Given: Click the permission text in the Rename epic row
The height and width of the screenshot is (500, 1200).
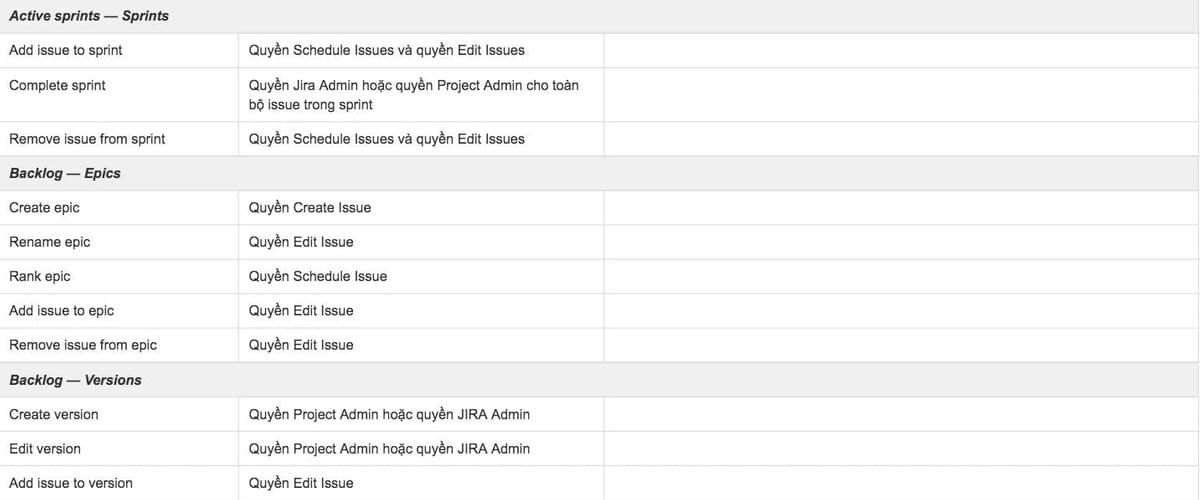Looking at the screenshot, I should tap(301, 242).
